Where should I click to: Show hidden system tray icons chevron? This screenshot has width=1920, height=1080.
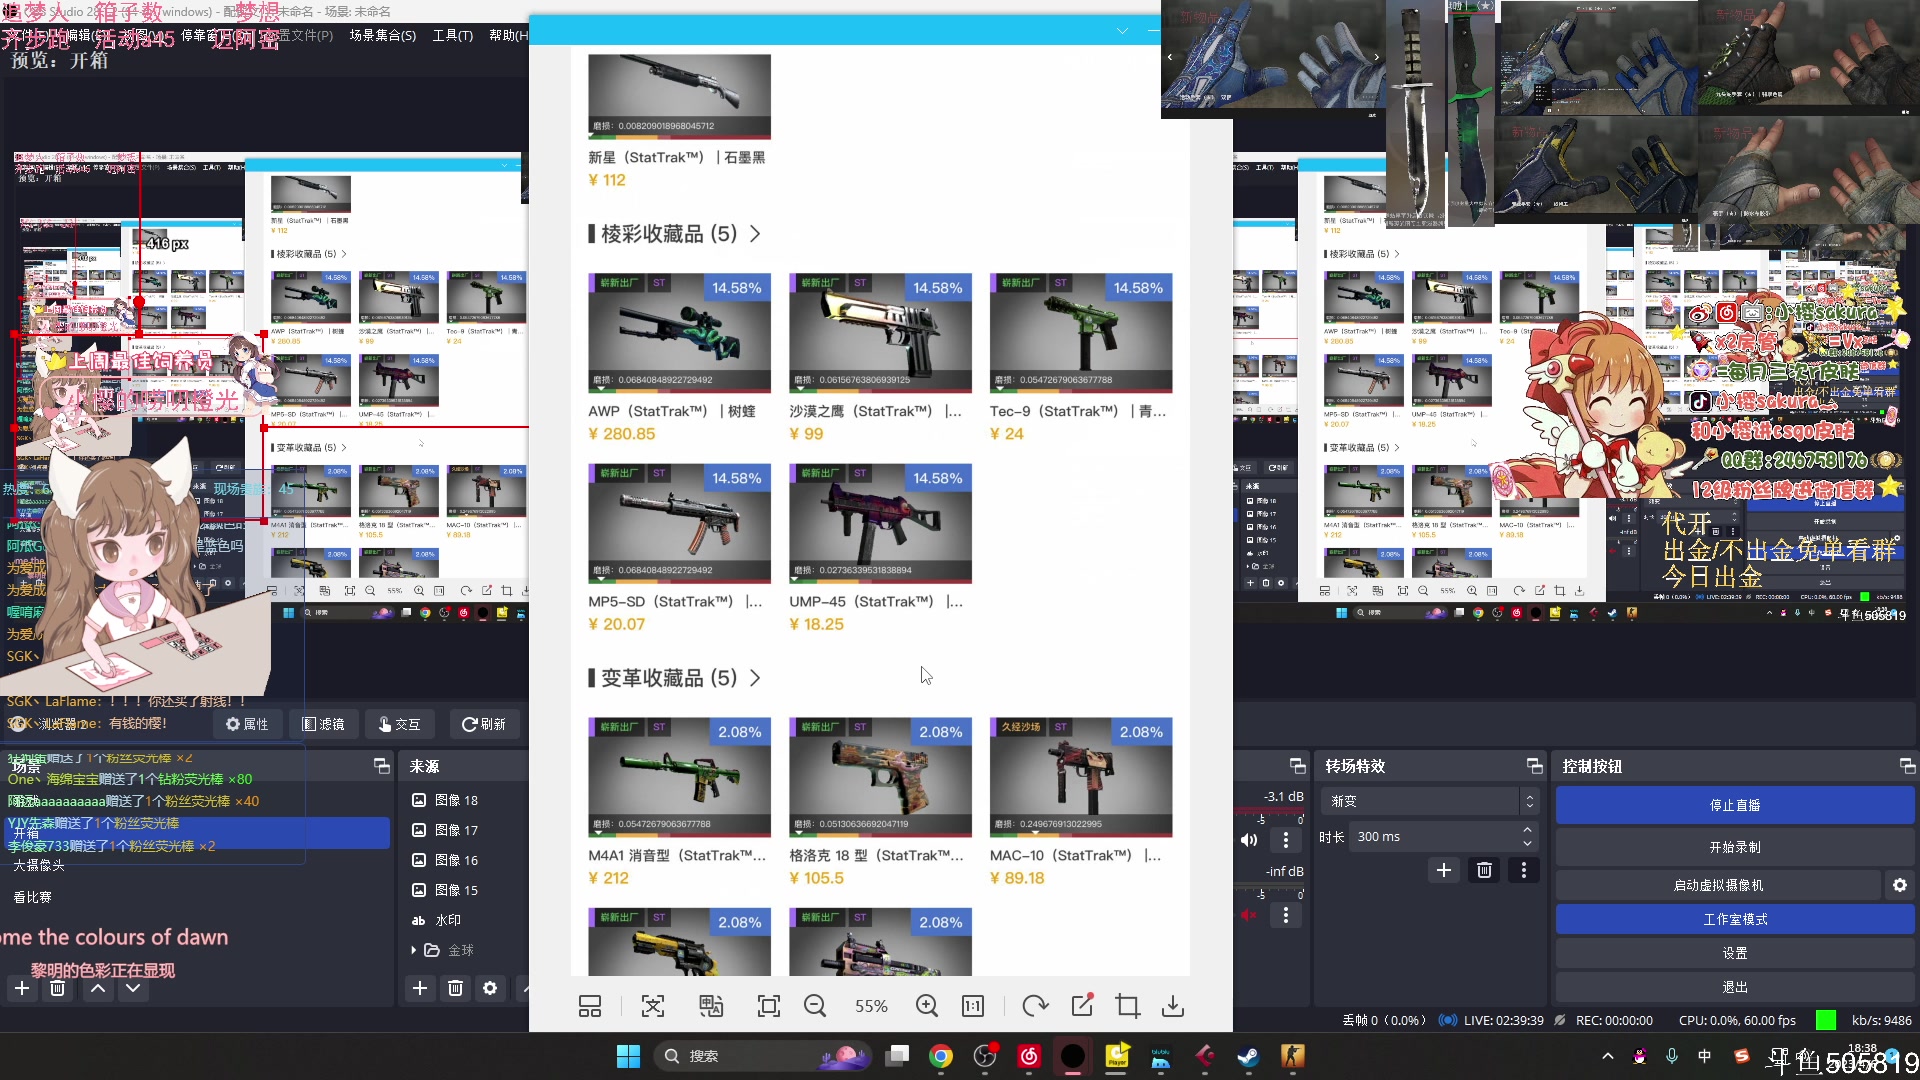pyautogui.click(x=1607, y=1056)
